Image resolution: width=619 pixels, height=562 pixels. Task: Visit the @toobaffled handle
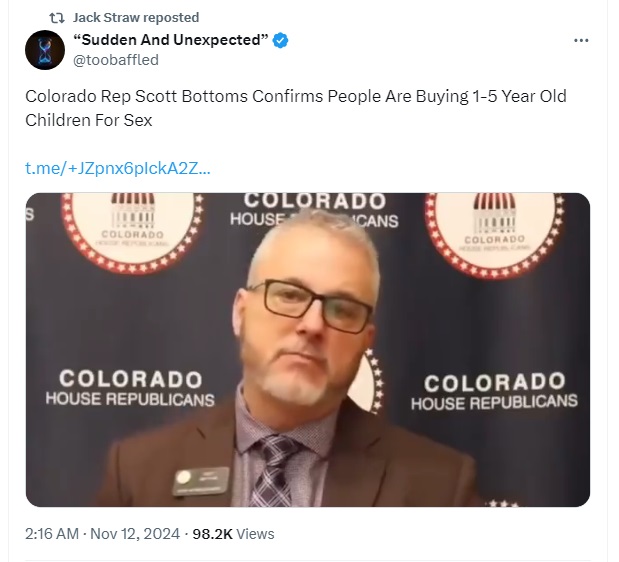point(116,60)
